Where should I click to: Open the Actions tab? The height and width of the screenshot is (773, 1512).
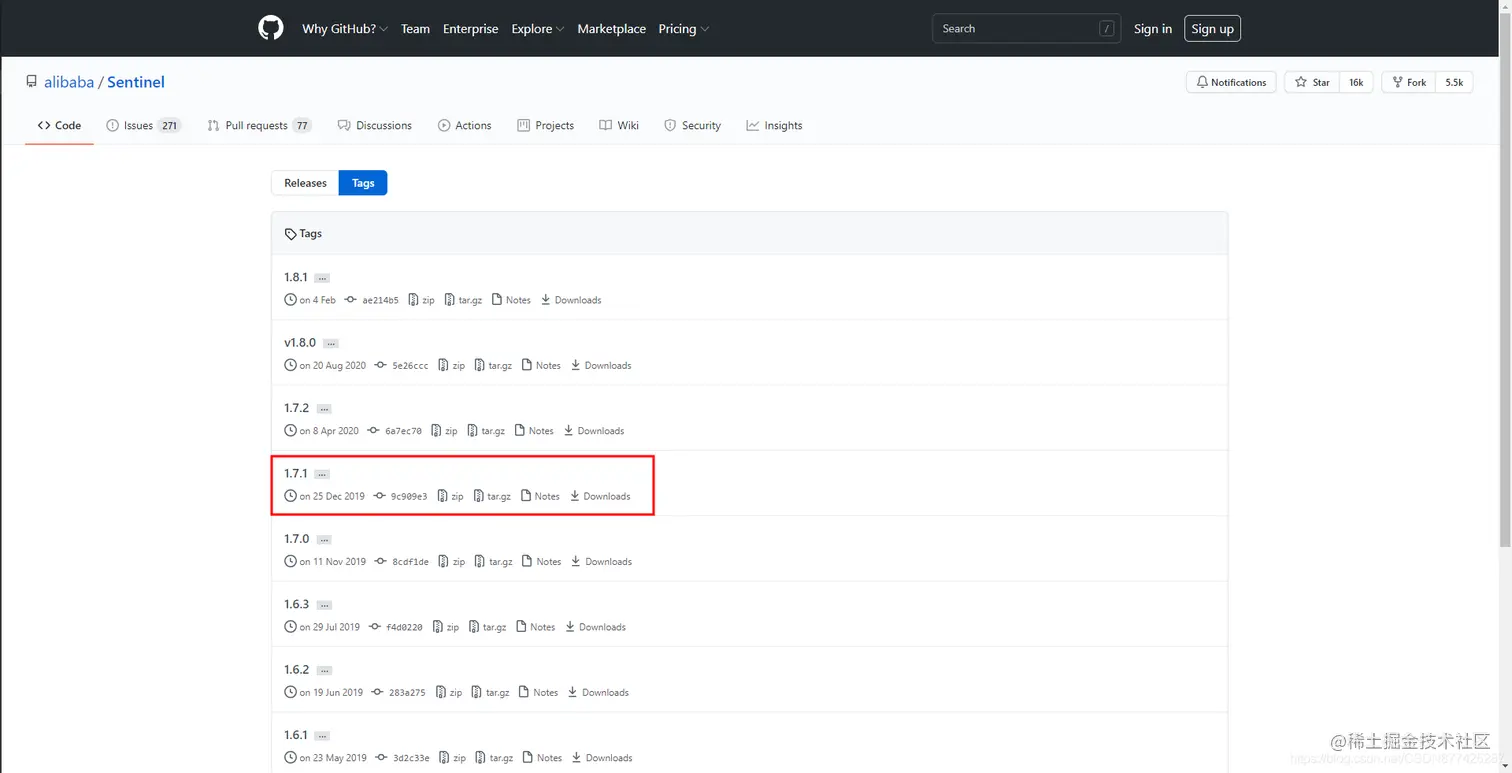(465, 125)
